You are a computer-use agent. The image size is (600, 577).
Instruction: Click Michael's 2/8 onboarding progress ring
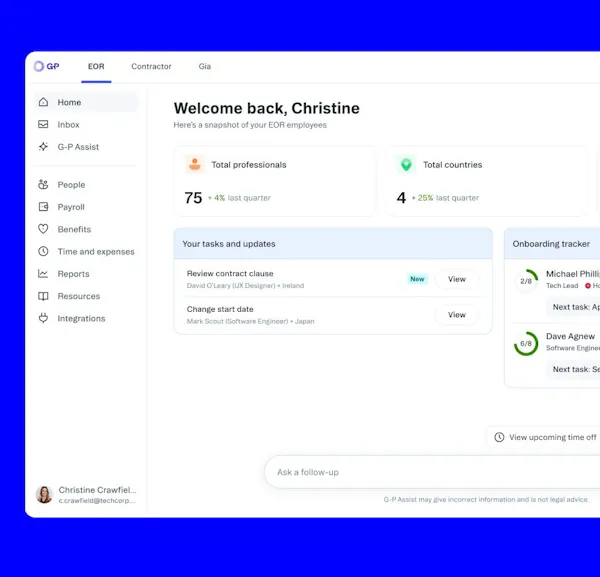coord(526,281)
